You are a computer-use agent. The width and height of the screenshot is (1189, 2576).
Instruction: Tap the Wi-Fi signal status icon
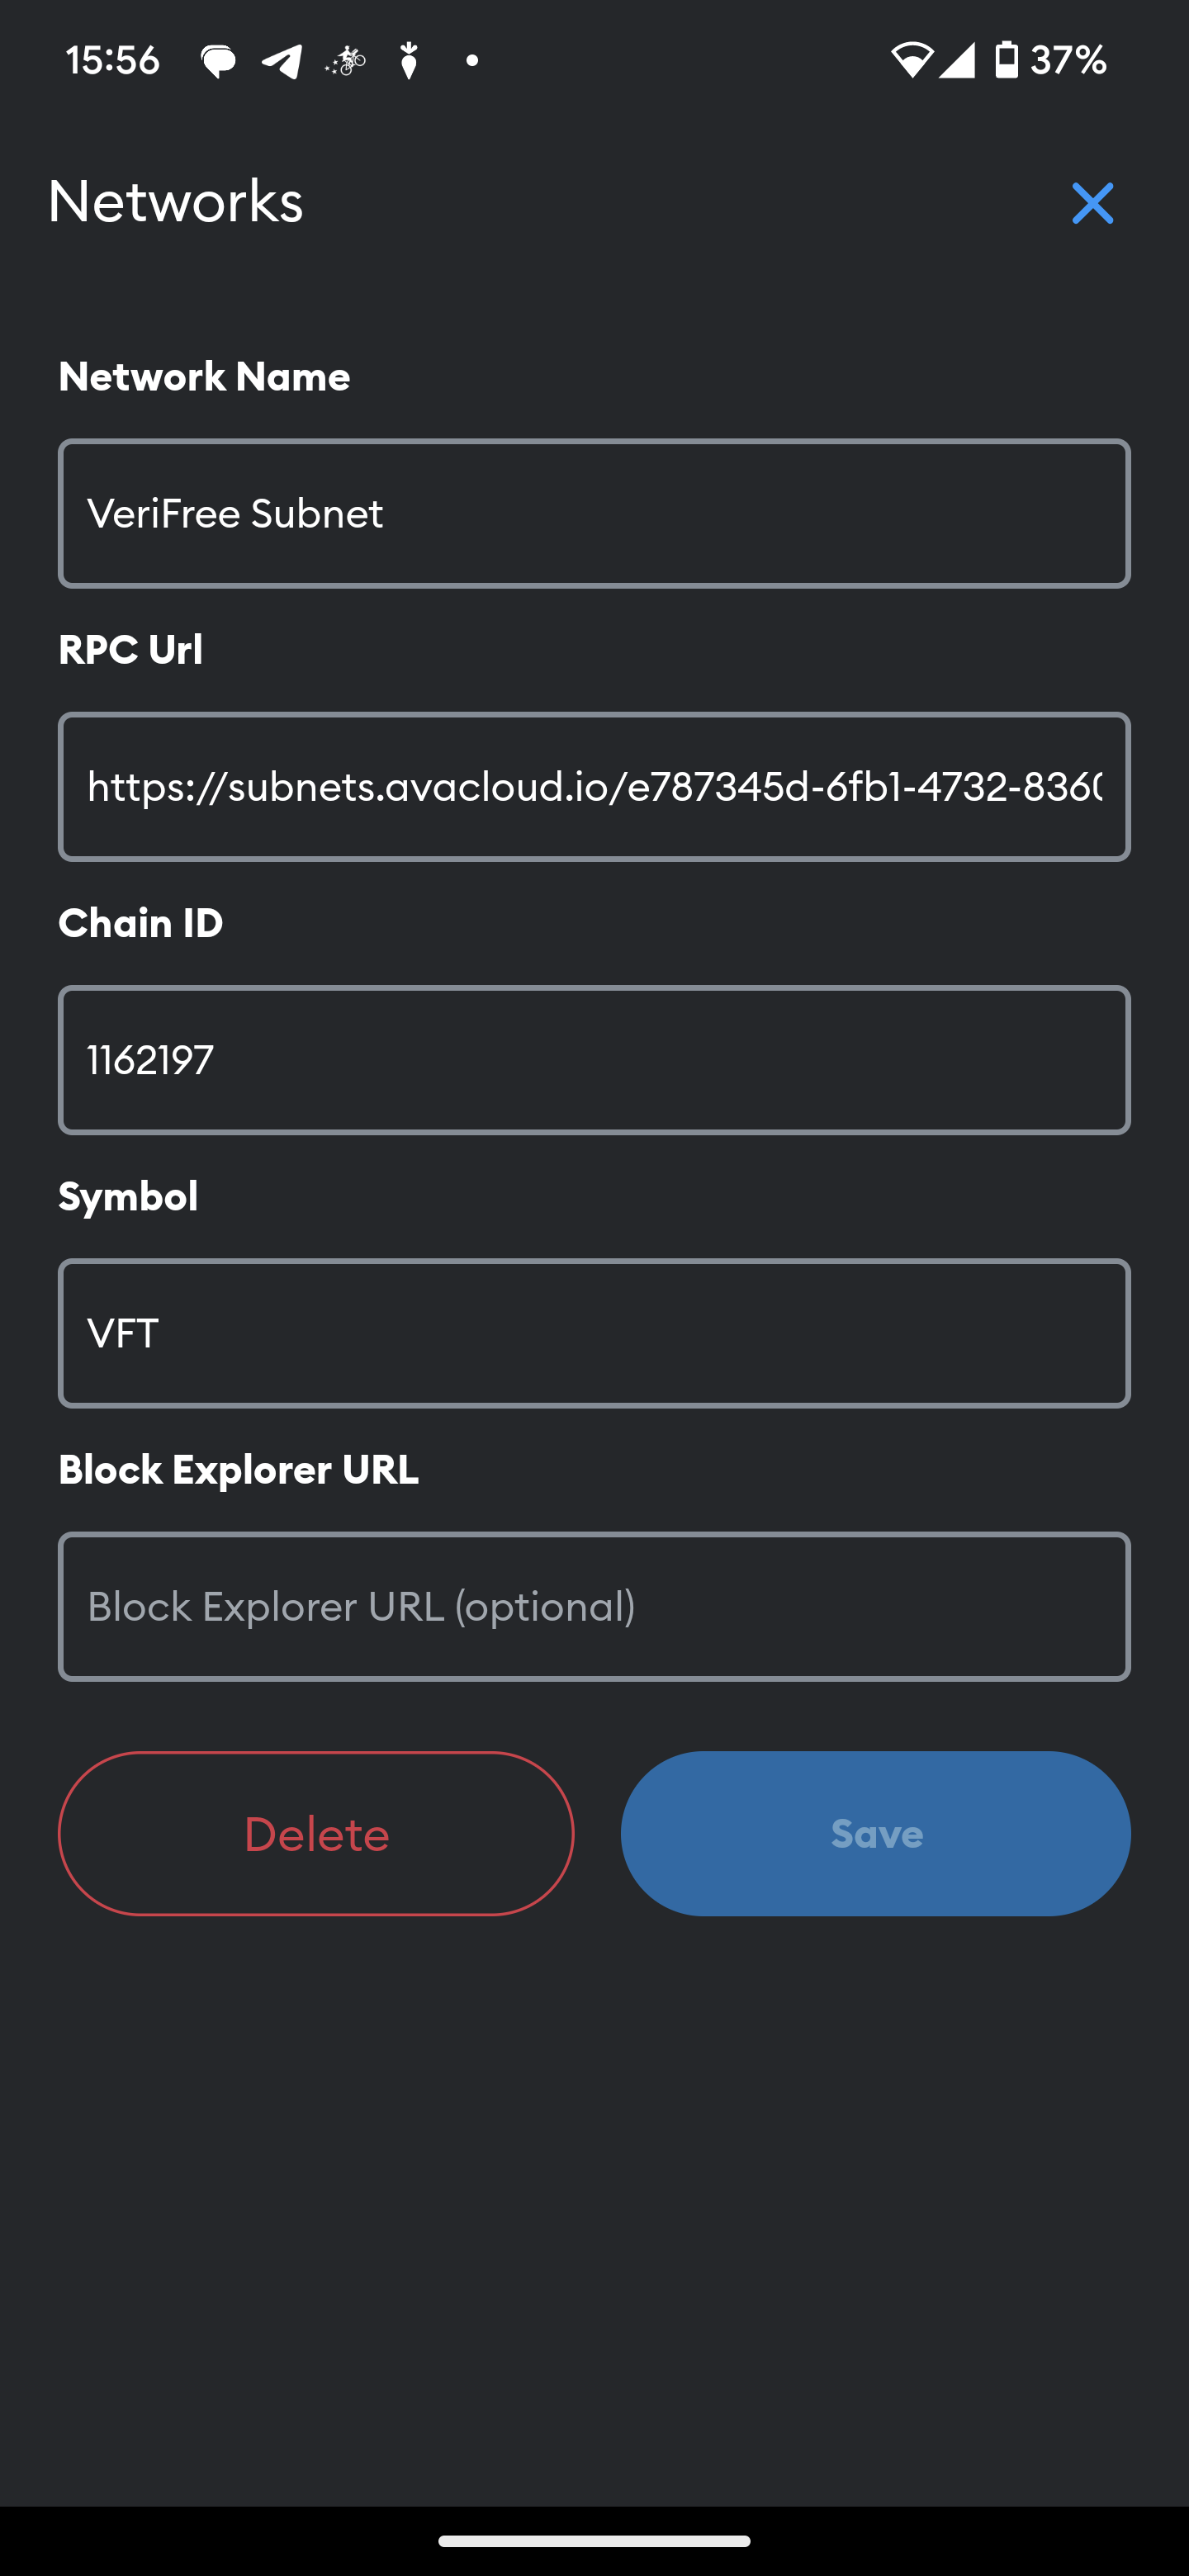click(x=911, y=61)
